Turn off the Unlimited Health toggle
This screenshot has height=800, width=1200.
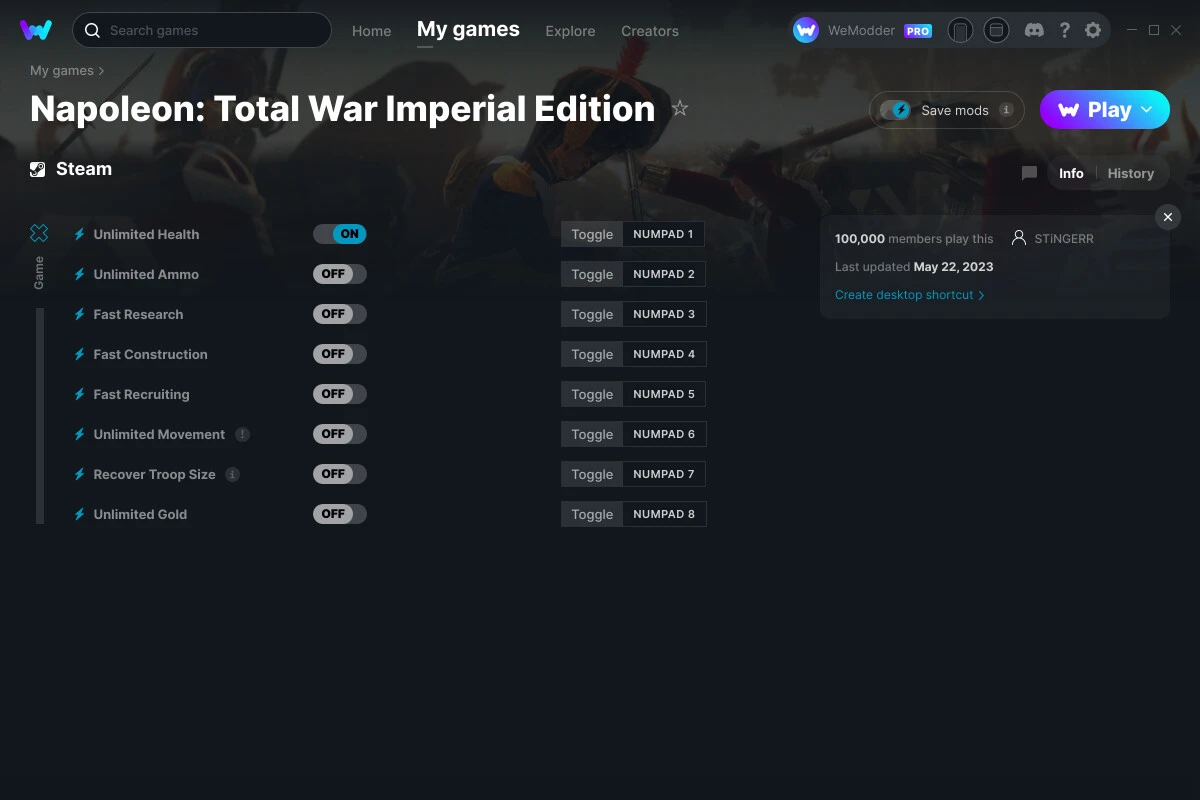340,233
